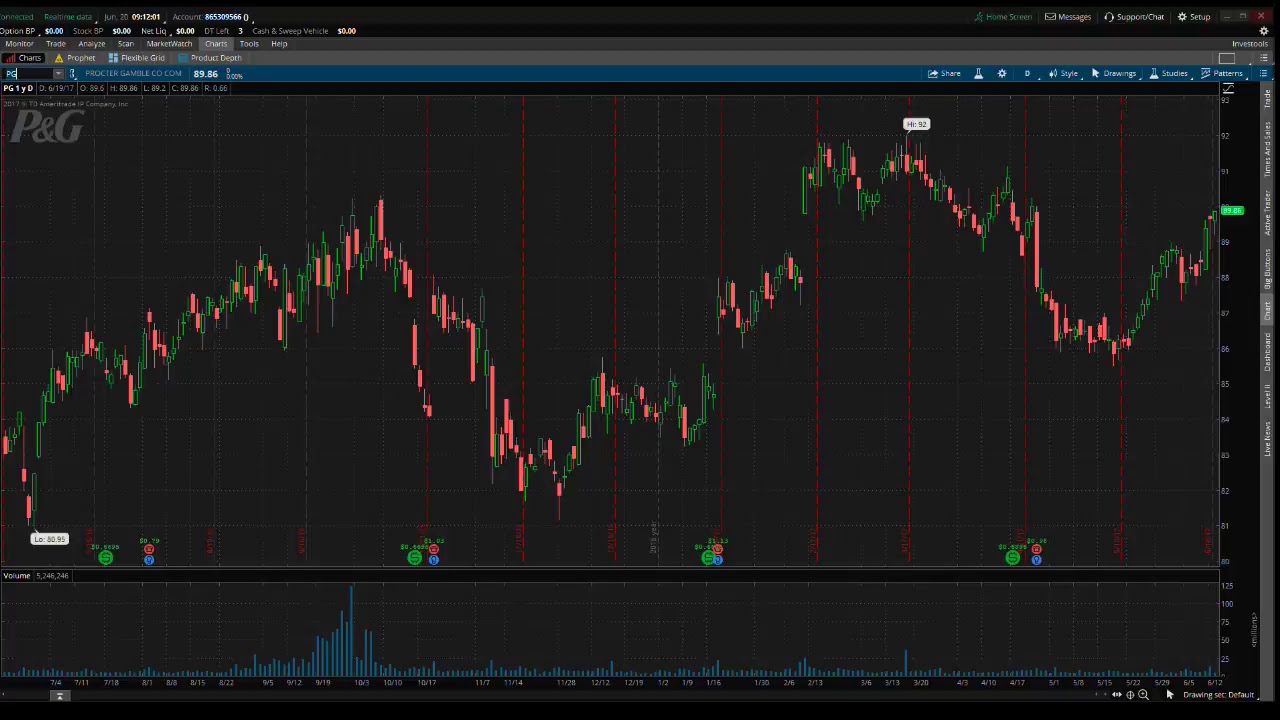1280x720 pixels.
Task: Open the Flexible Grid sub-tab
Action: pos(136,58)
